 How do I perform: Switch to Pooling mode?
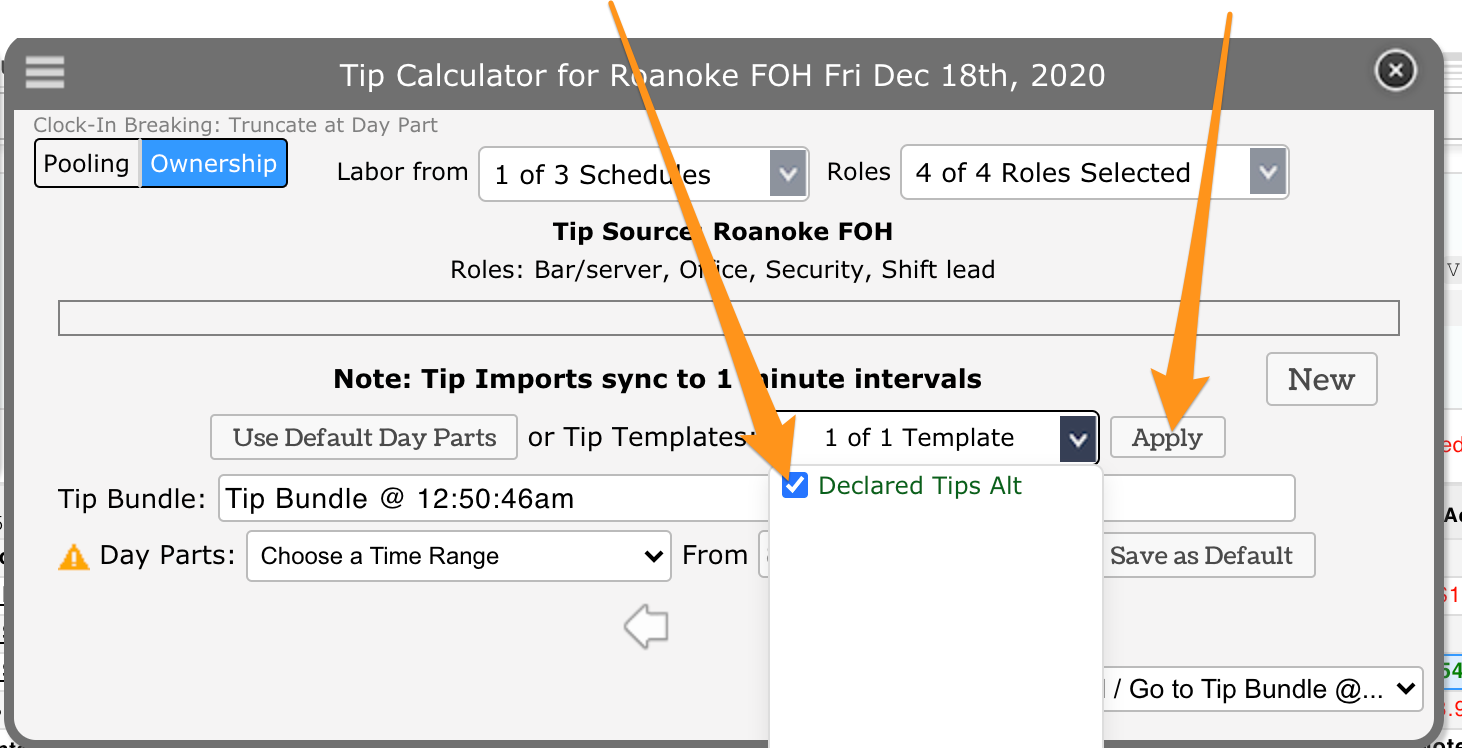coord(87,164)
